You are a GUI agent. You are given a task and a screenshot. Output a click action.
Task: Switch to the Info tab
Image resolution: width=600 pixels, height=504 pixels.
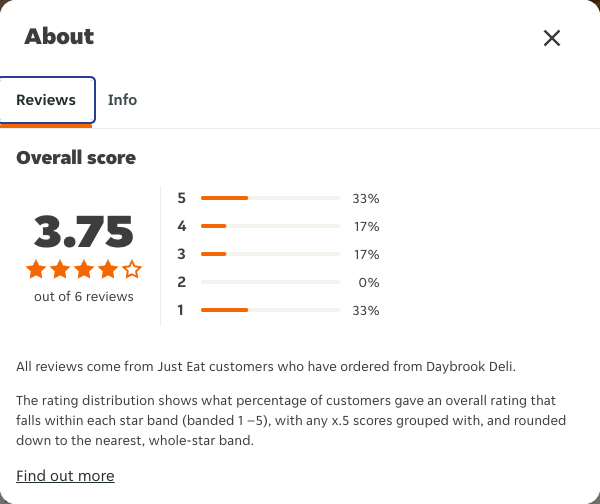(122, 100)
